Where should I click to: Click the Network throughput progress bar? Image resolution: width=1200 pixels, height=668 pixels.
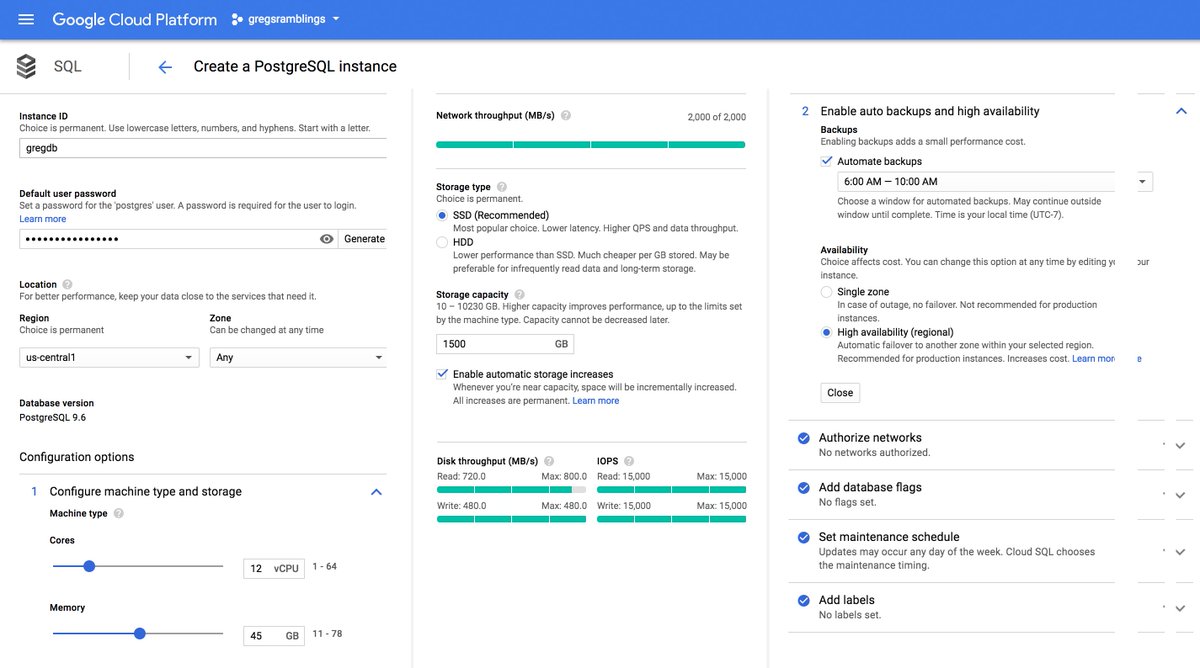591,144
